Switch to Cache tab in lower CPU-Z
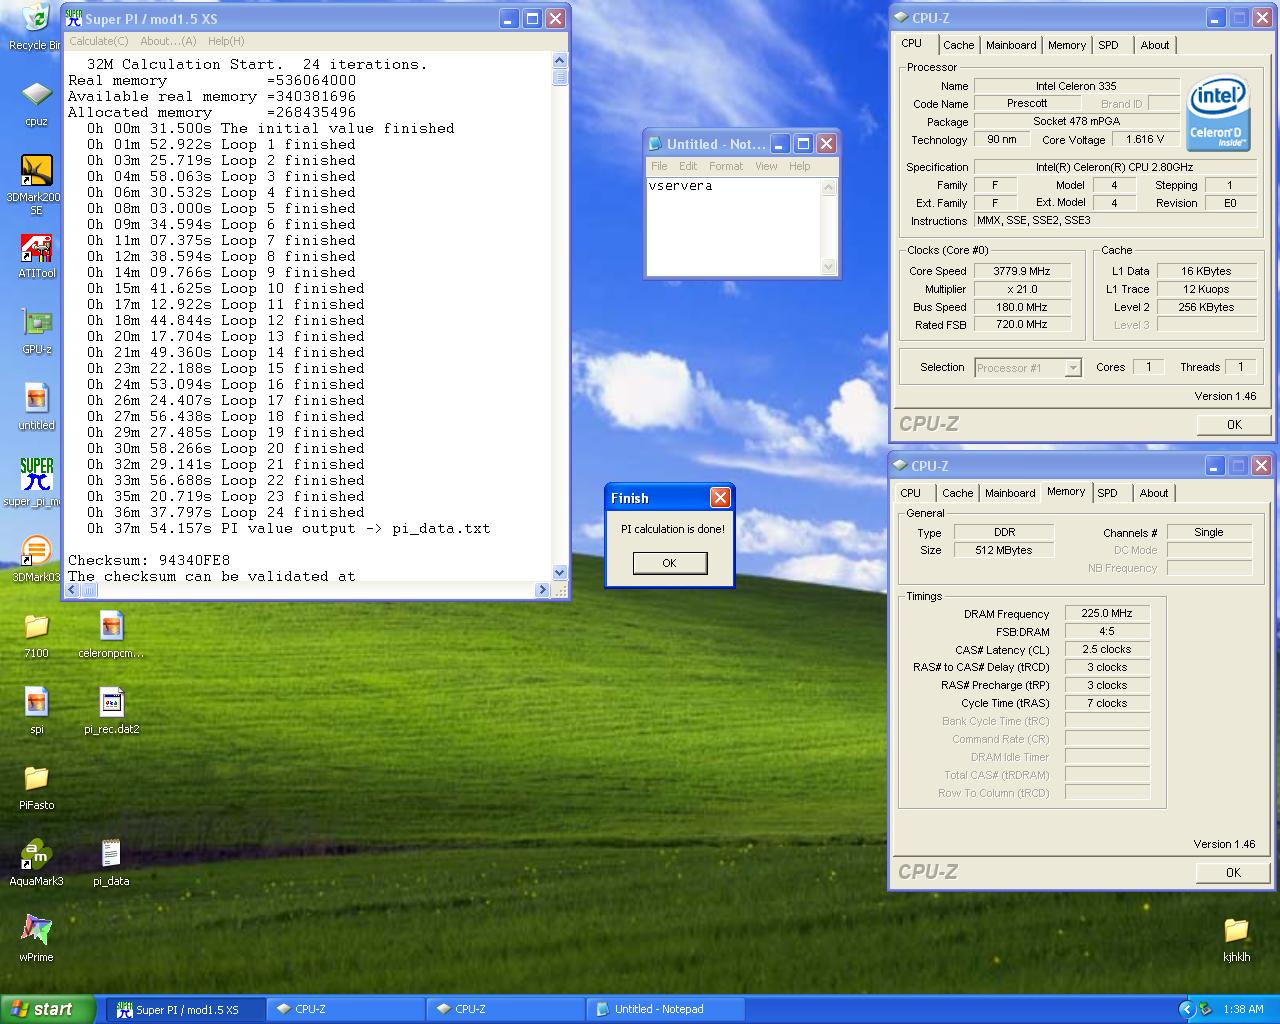Image resolution: width=1280 pixels, height=1024 pixels. tap(957, 493)
